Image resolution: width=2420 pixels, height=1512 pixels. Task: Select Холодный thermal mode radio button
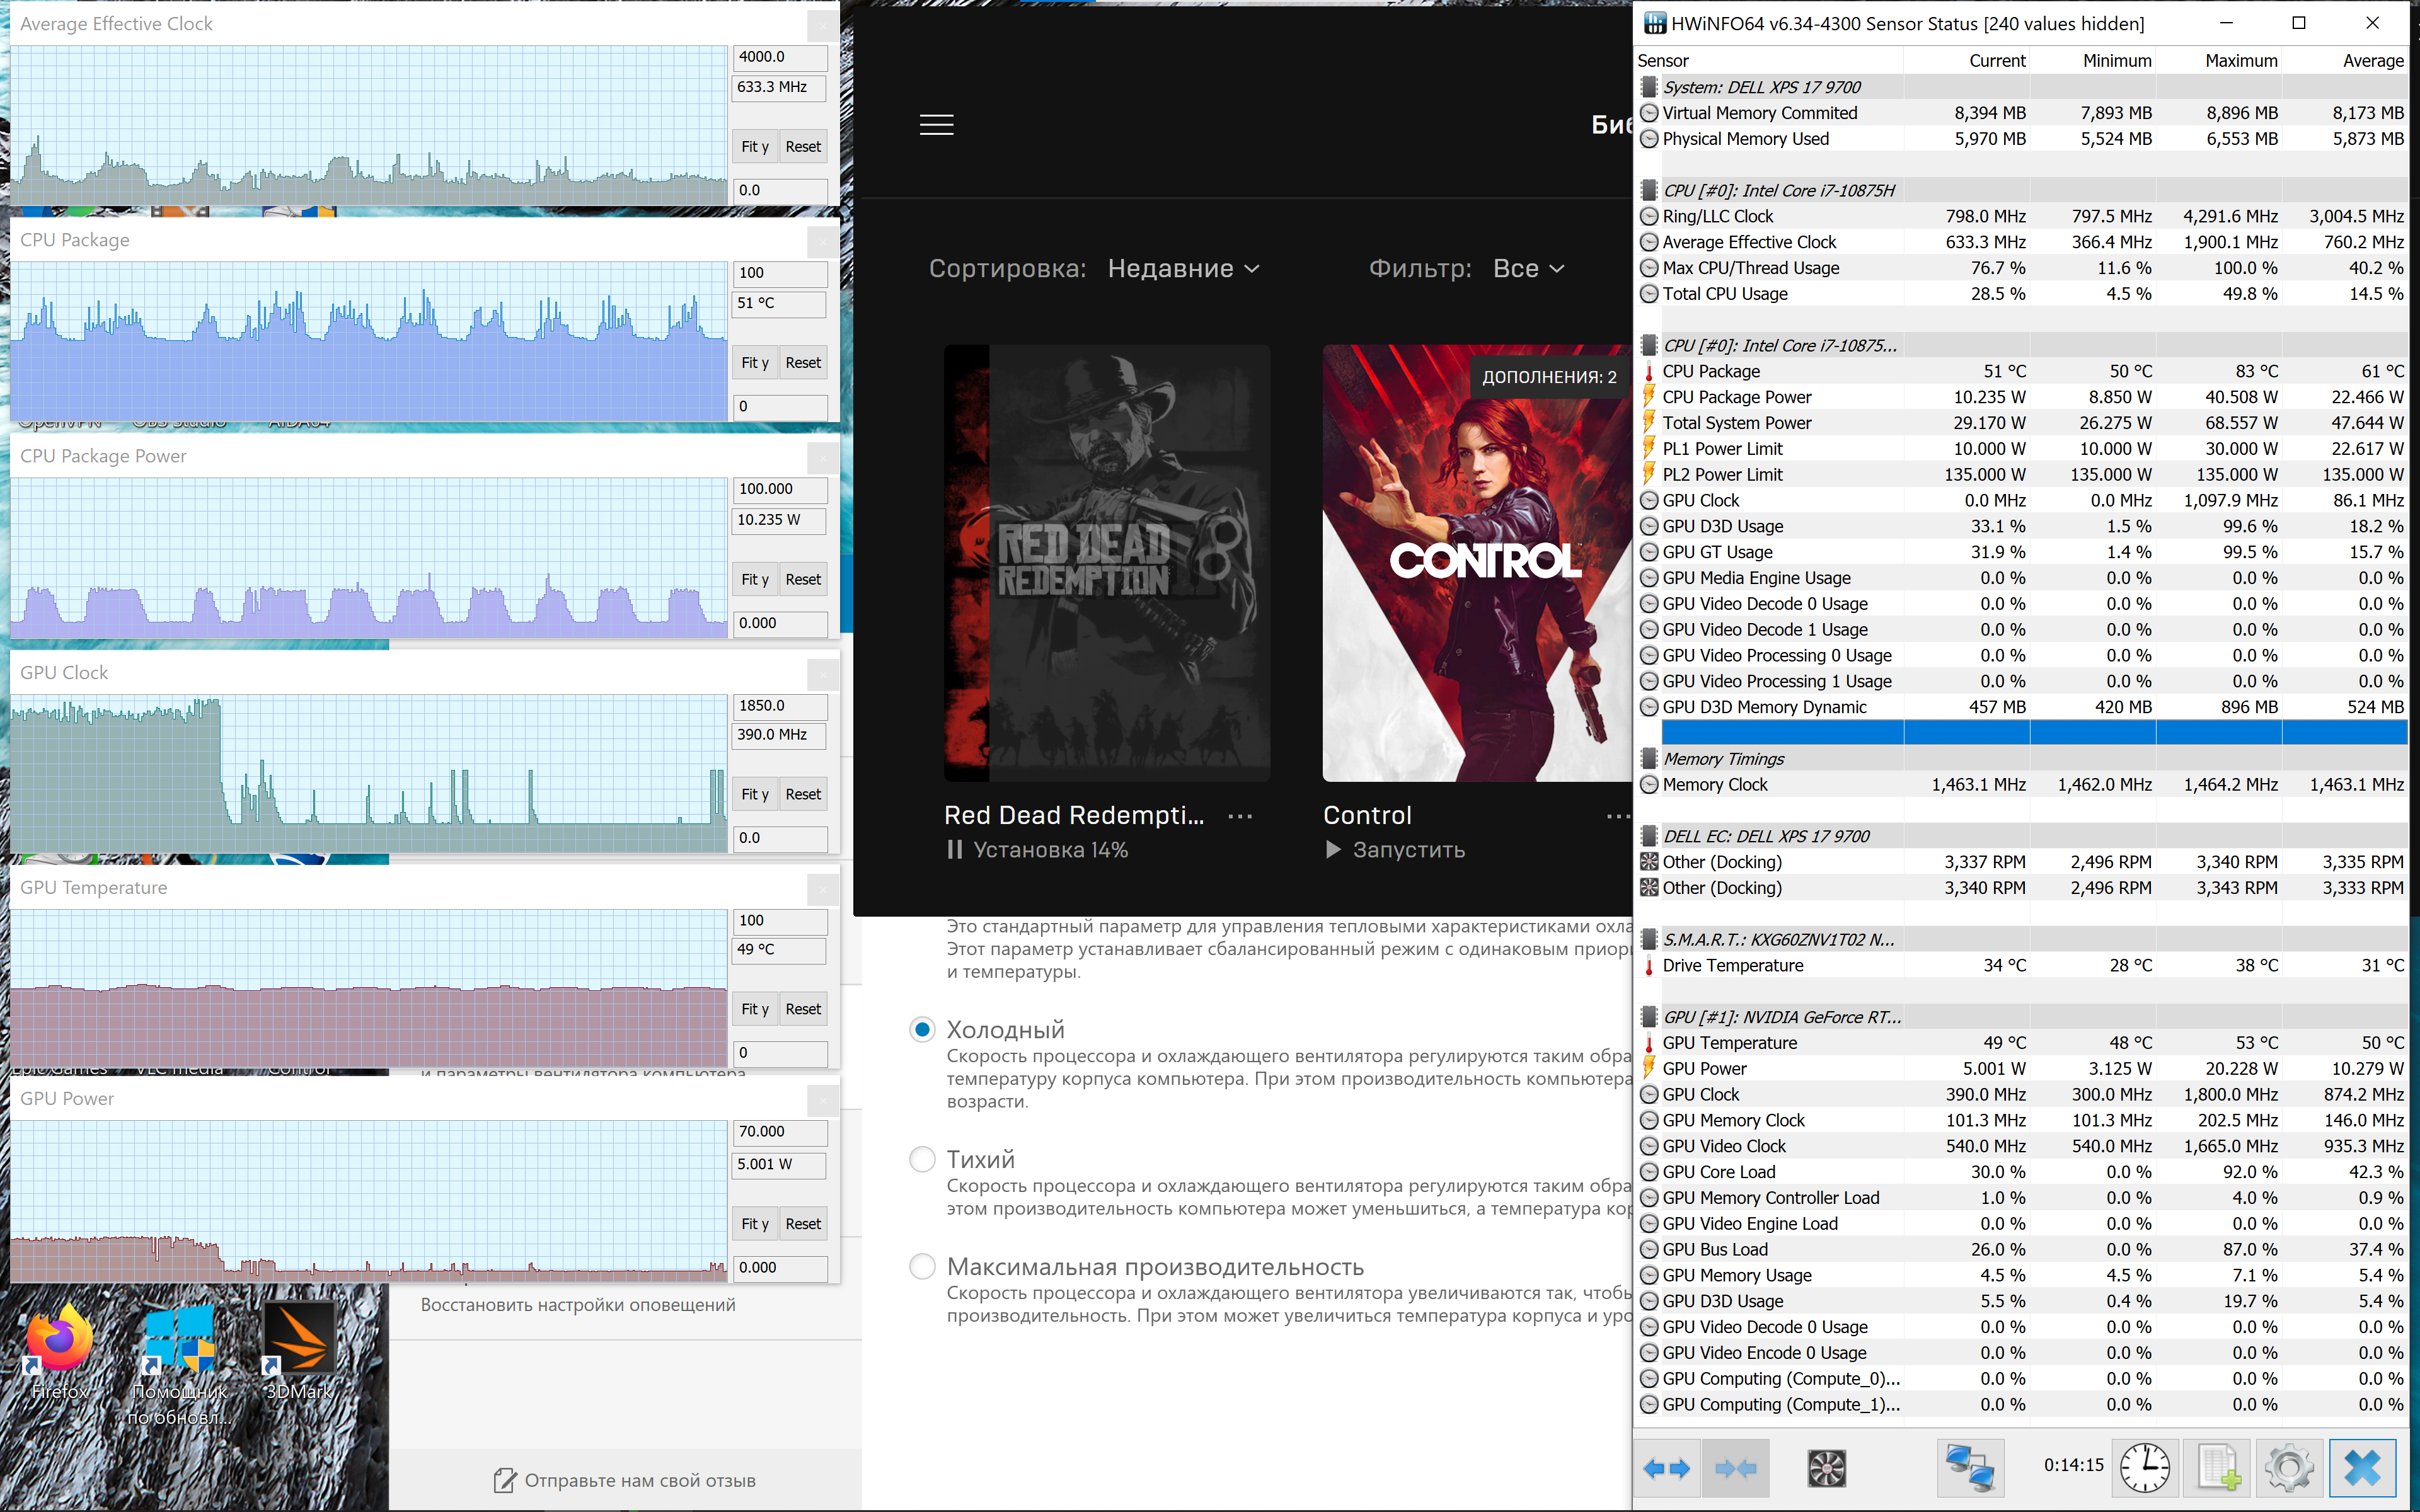coord(922,1030)
